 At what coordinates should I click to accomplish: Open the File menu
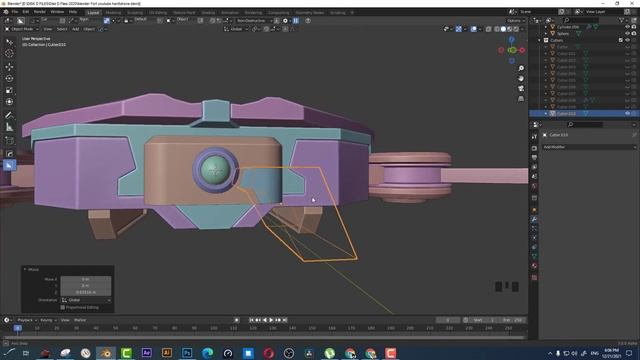coord(15,12)
